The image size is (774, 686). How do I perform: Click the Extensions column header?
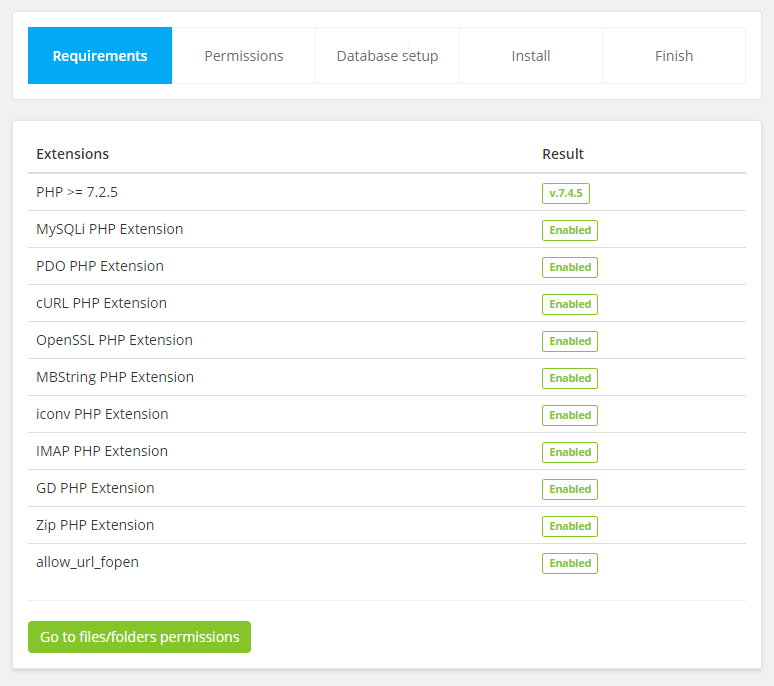[x=73, y=154]
